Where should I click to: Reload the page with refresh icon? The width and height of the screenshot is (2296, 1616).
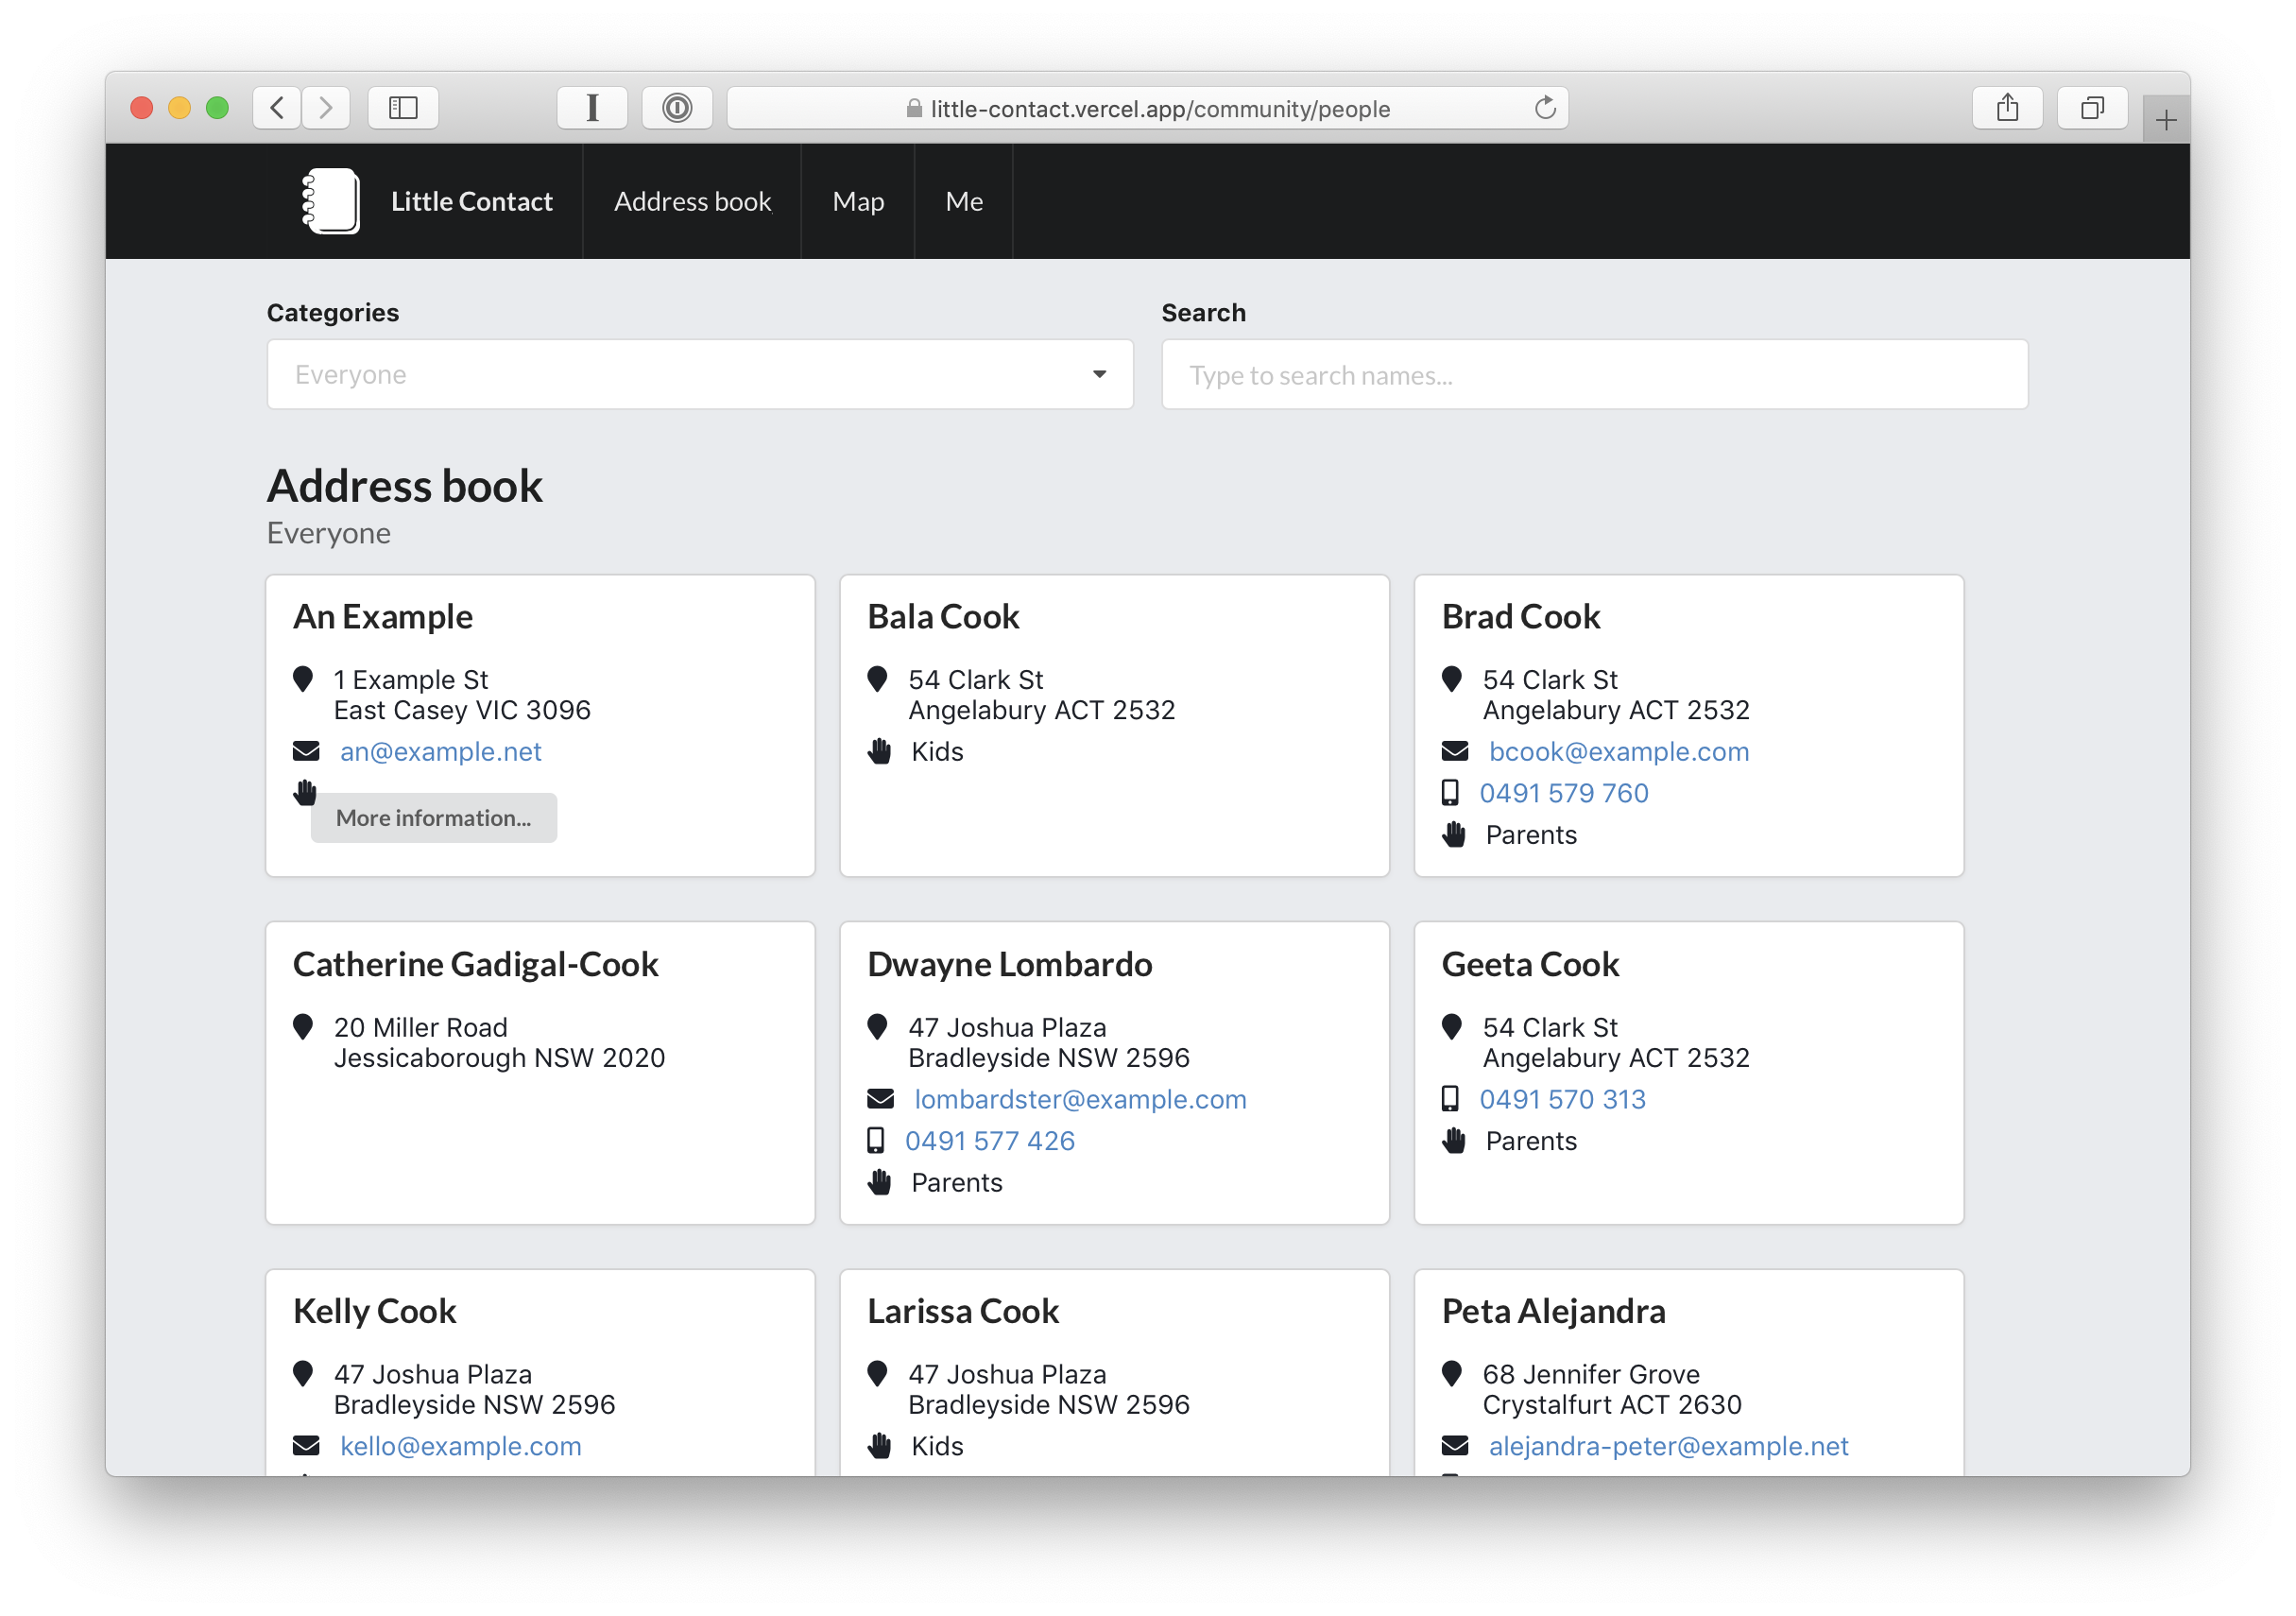1545,108
